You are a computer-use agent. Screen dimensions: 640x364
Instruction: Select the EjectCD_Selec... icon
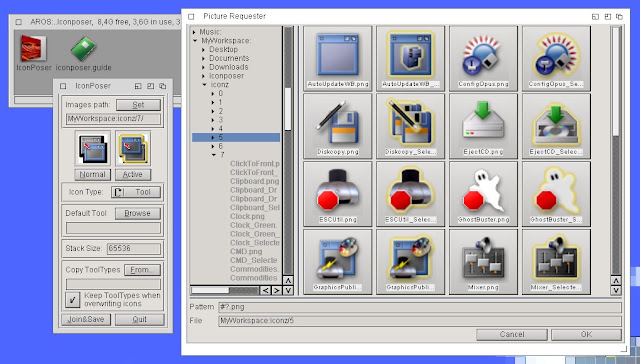point(556,126)
